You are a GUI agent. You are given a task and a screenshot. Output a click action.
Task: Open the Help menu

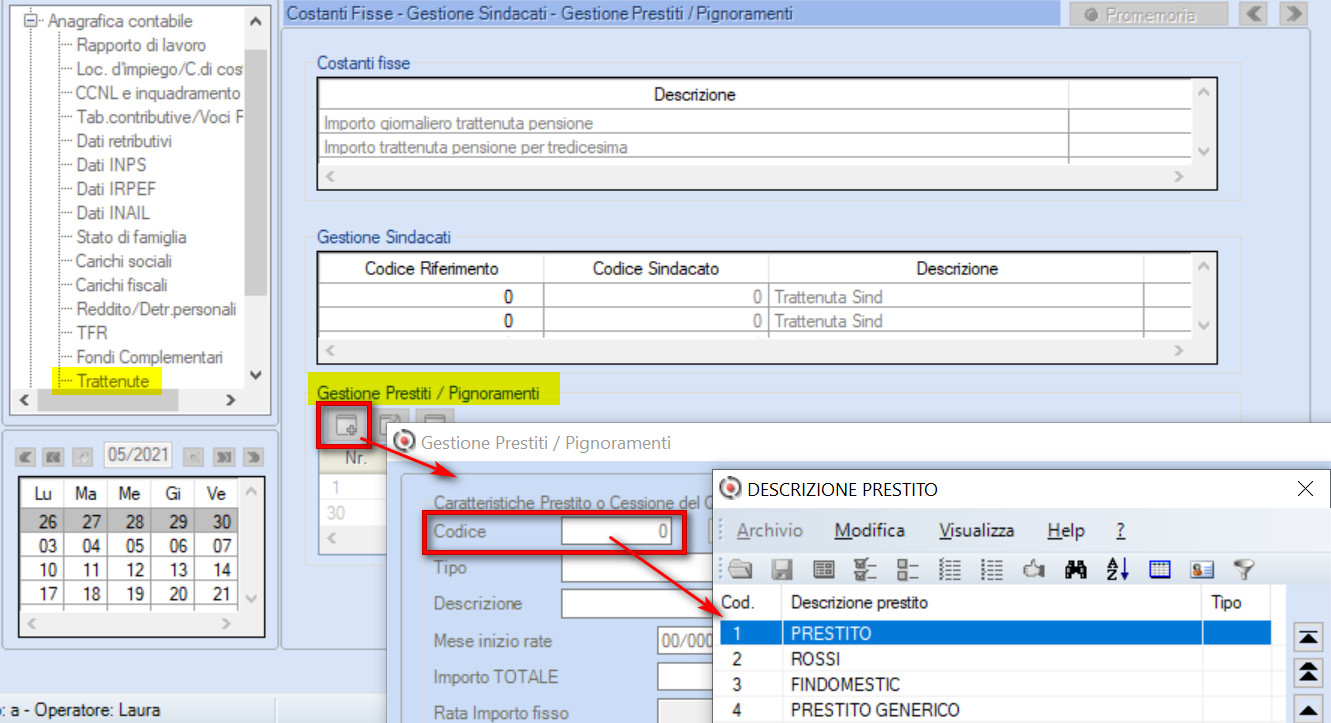[1066, 531]
